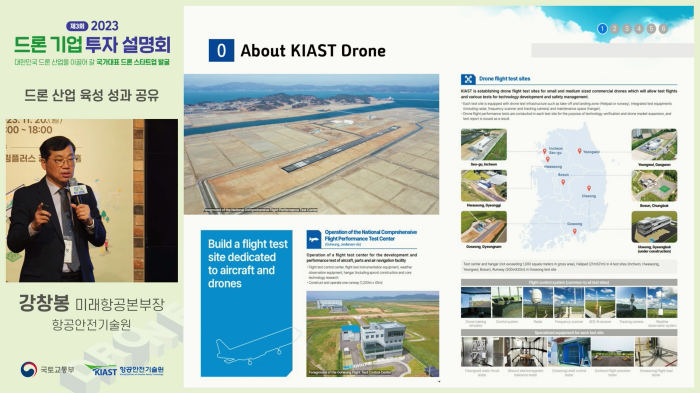Click 'Operation of the National Comprehensive' heading

click(371, 235)
